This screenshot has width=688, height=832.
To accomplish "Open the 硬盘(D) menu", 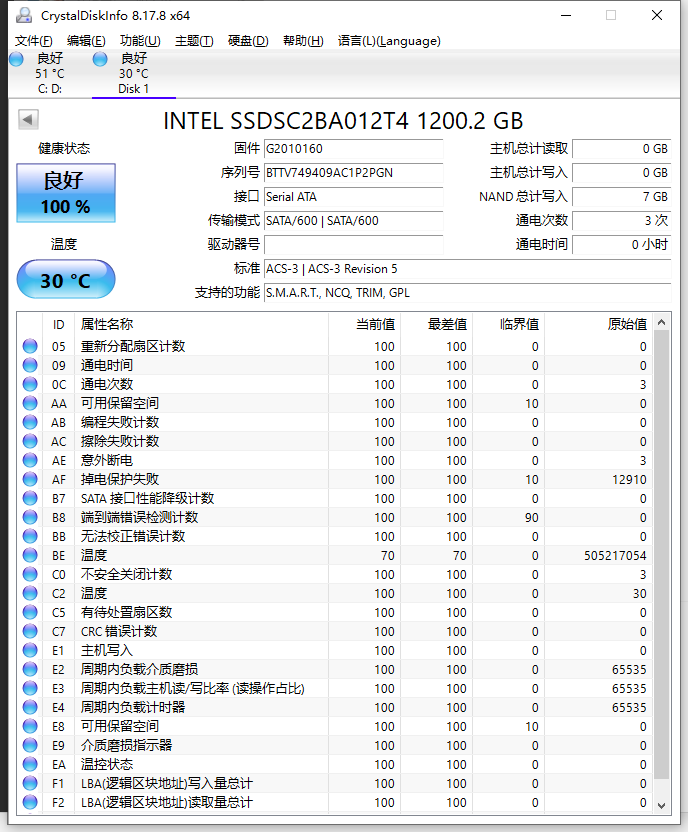I will (248, 41).
